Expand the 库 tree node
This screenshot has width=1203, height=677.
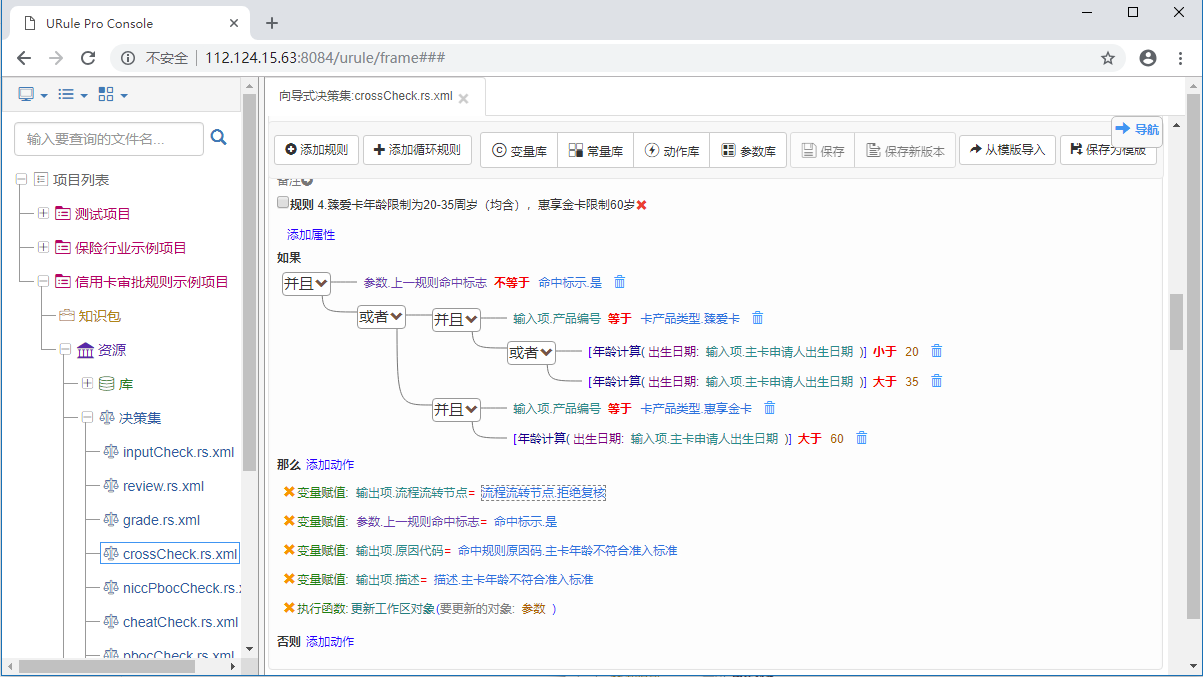pos(87,383)
